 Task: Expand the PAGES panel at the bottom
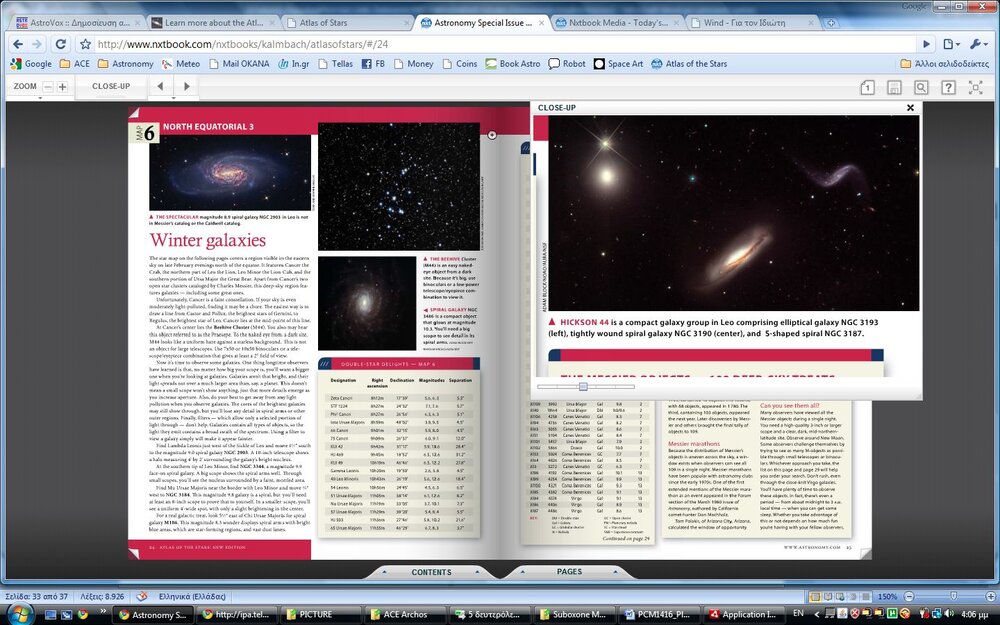pos(569,572)
